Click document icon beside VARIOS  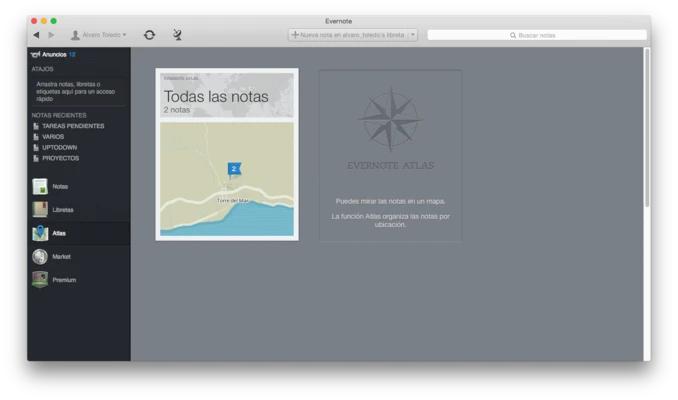36,137
